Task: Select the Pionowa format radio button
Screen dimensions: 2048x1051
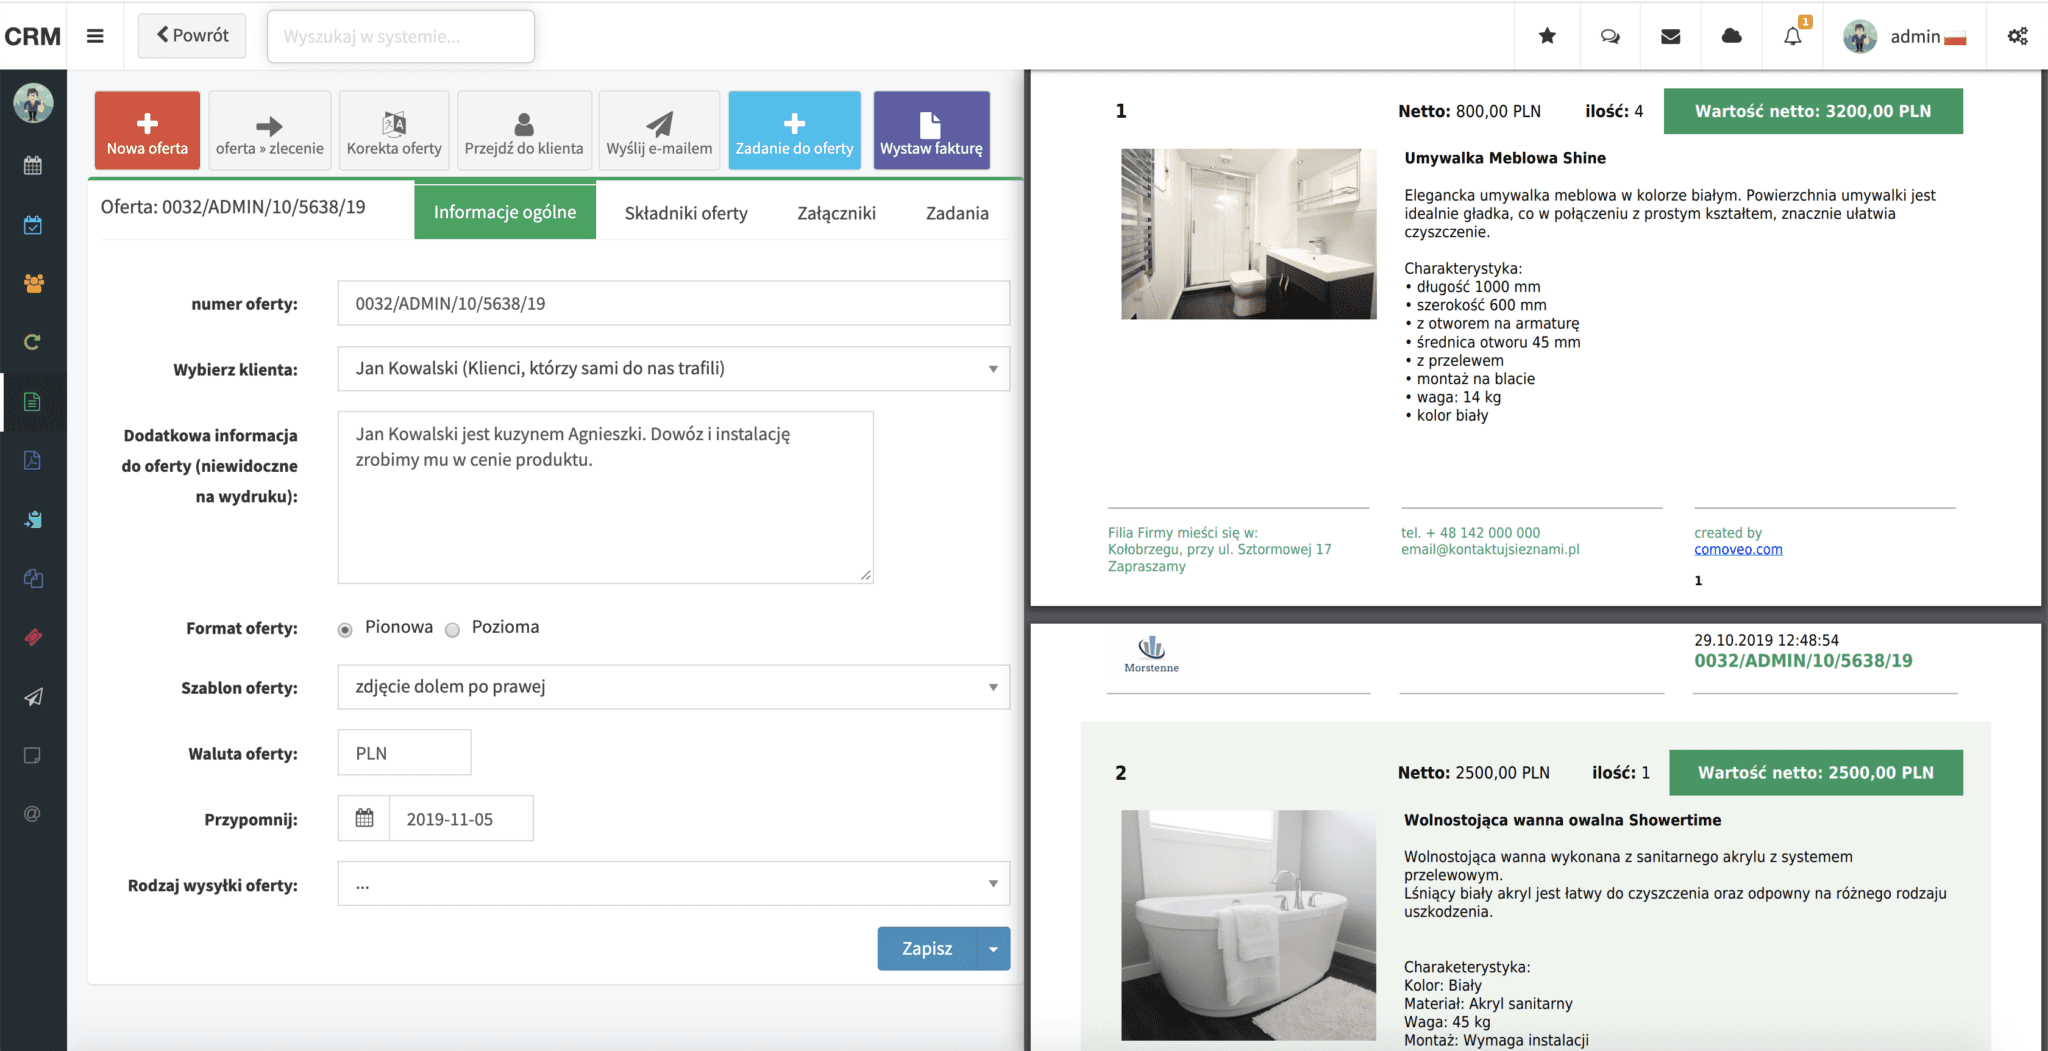Action: [x=345, y=629]
